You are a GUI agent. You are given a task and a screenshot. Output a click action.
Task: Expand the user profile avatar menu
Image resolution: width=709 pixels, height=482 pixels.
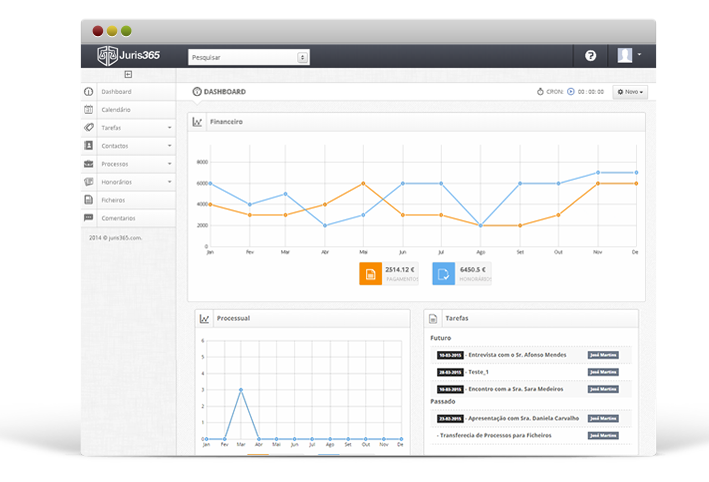pos(629,56)
